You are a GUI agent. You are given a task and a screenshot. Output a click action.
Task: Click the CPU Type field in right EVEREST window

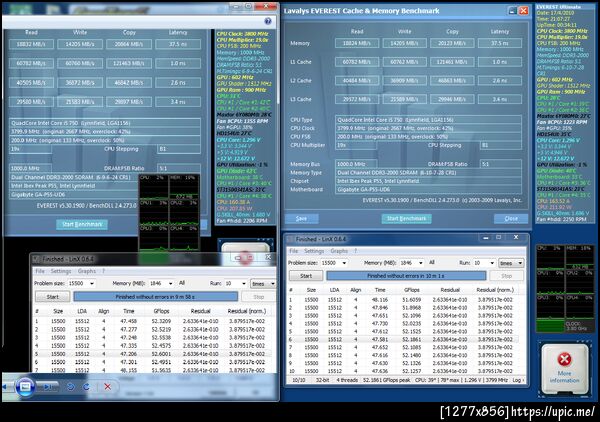pos(428,120)
